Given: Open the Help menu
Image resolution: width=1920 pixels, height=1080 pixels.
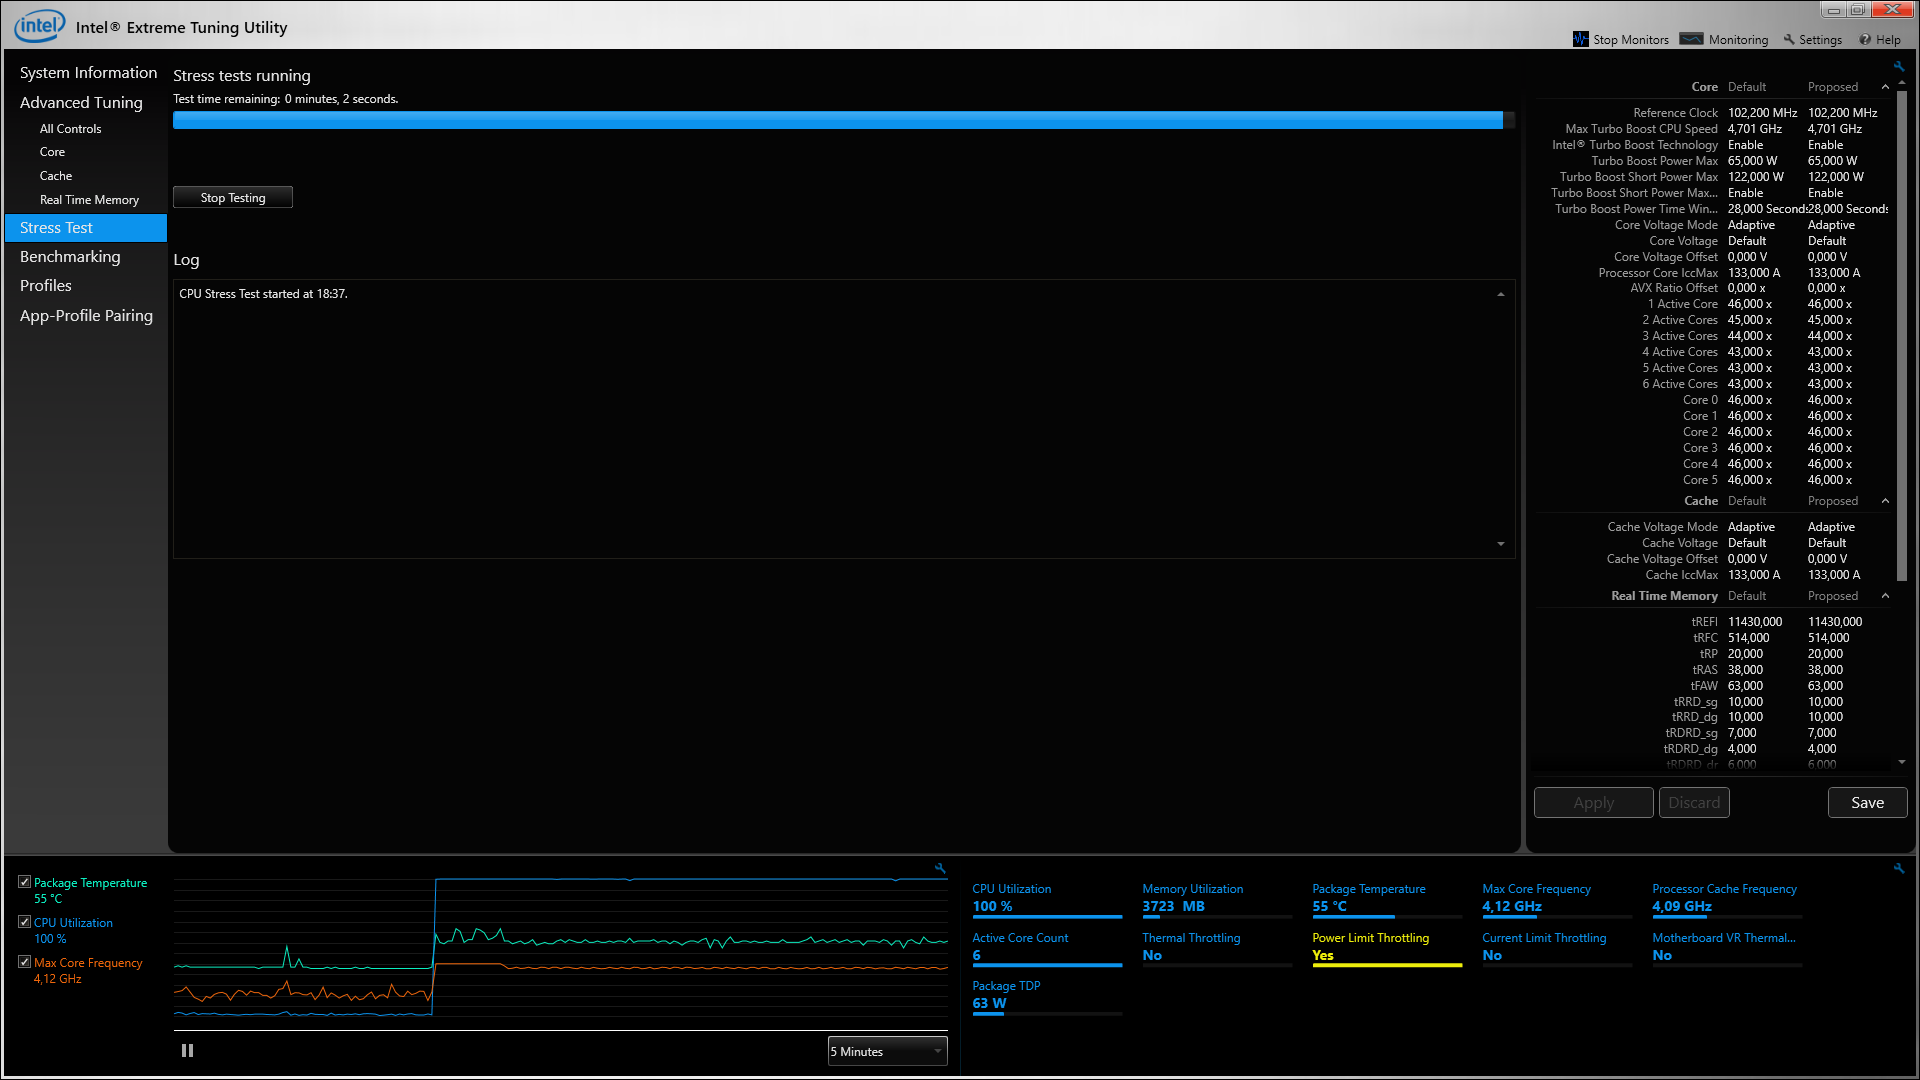Looking at the screenshot, I should [x=1880, y=39].
